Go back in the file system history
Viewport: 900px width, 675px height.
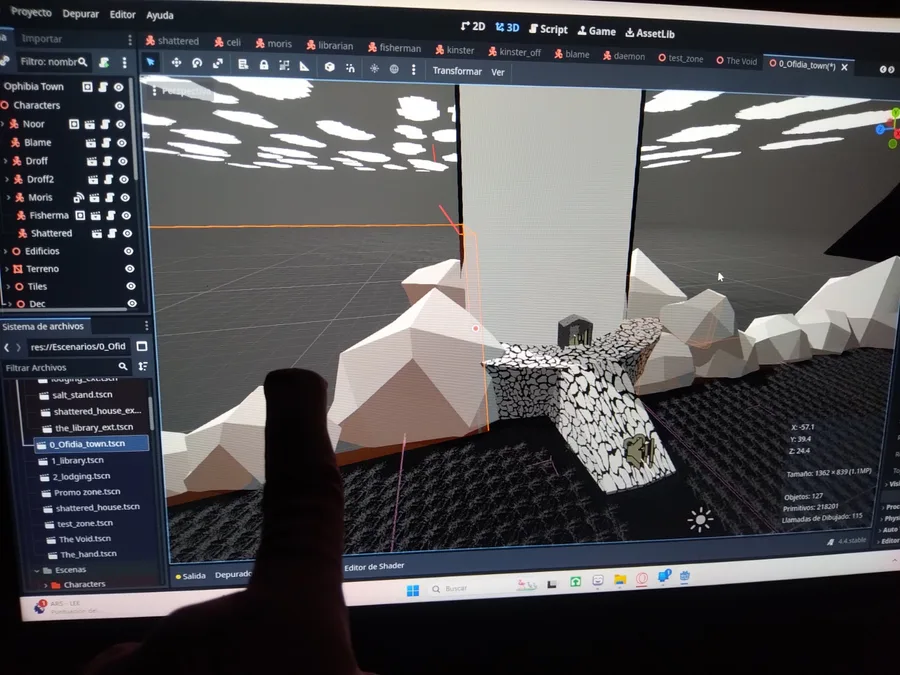(7, 347)
